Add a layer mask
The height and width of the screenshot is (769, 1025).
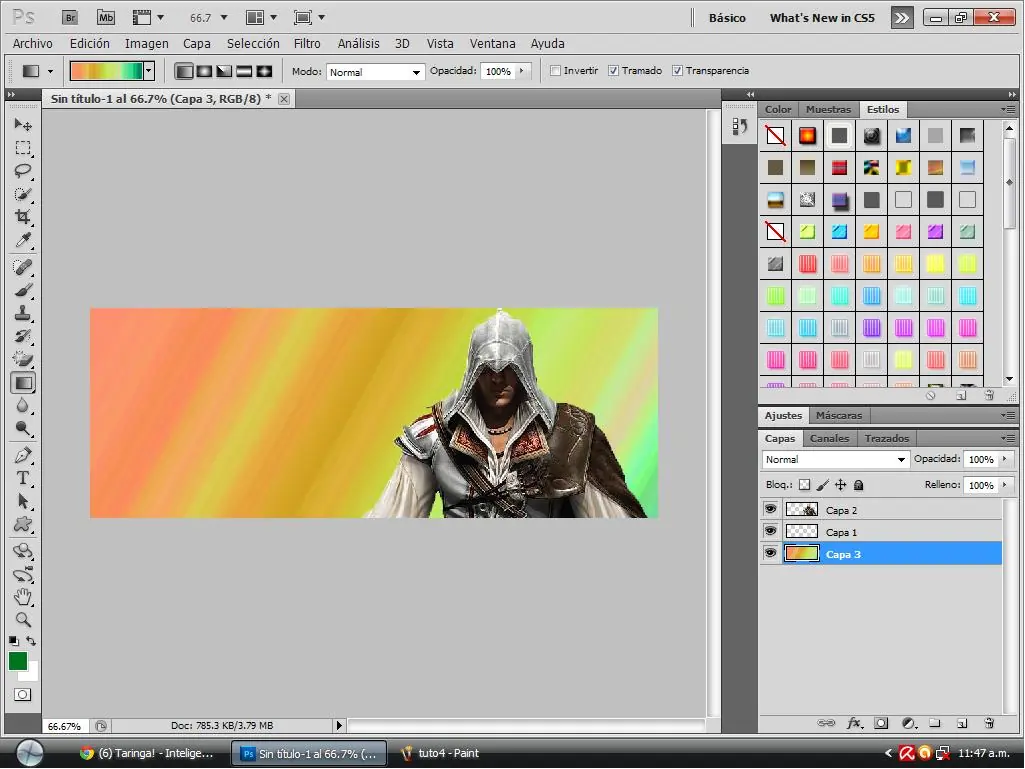pyautogui.click(x=881, y=723)
